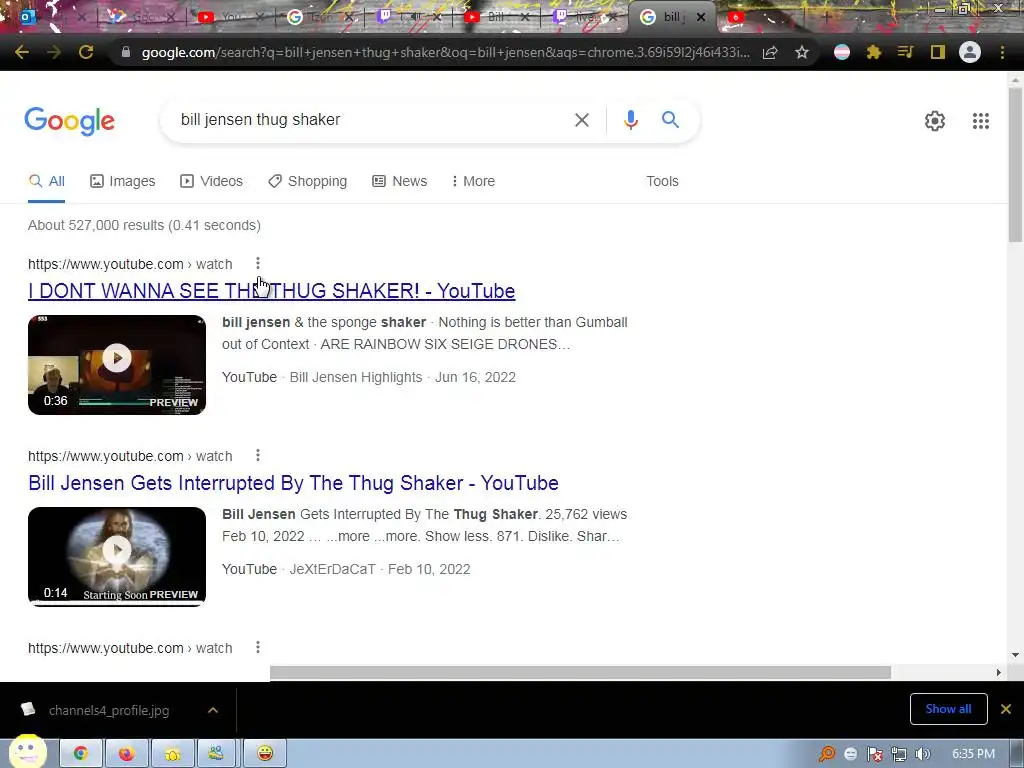Screen dimensions: 1024x768
Task: Open options for third youtube.com result
Action: [x=258, y=647]
